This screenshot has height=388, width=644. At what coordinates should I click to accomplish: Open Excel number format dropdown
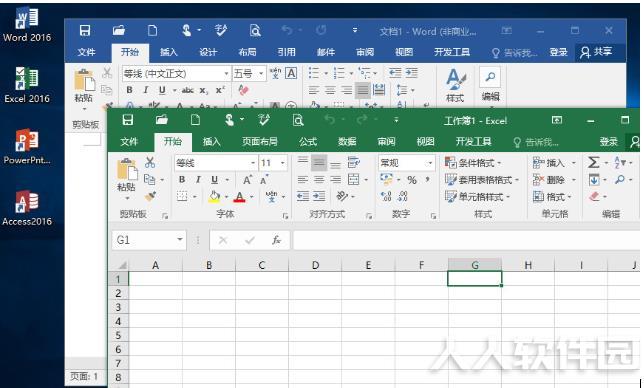[430, 163]
